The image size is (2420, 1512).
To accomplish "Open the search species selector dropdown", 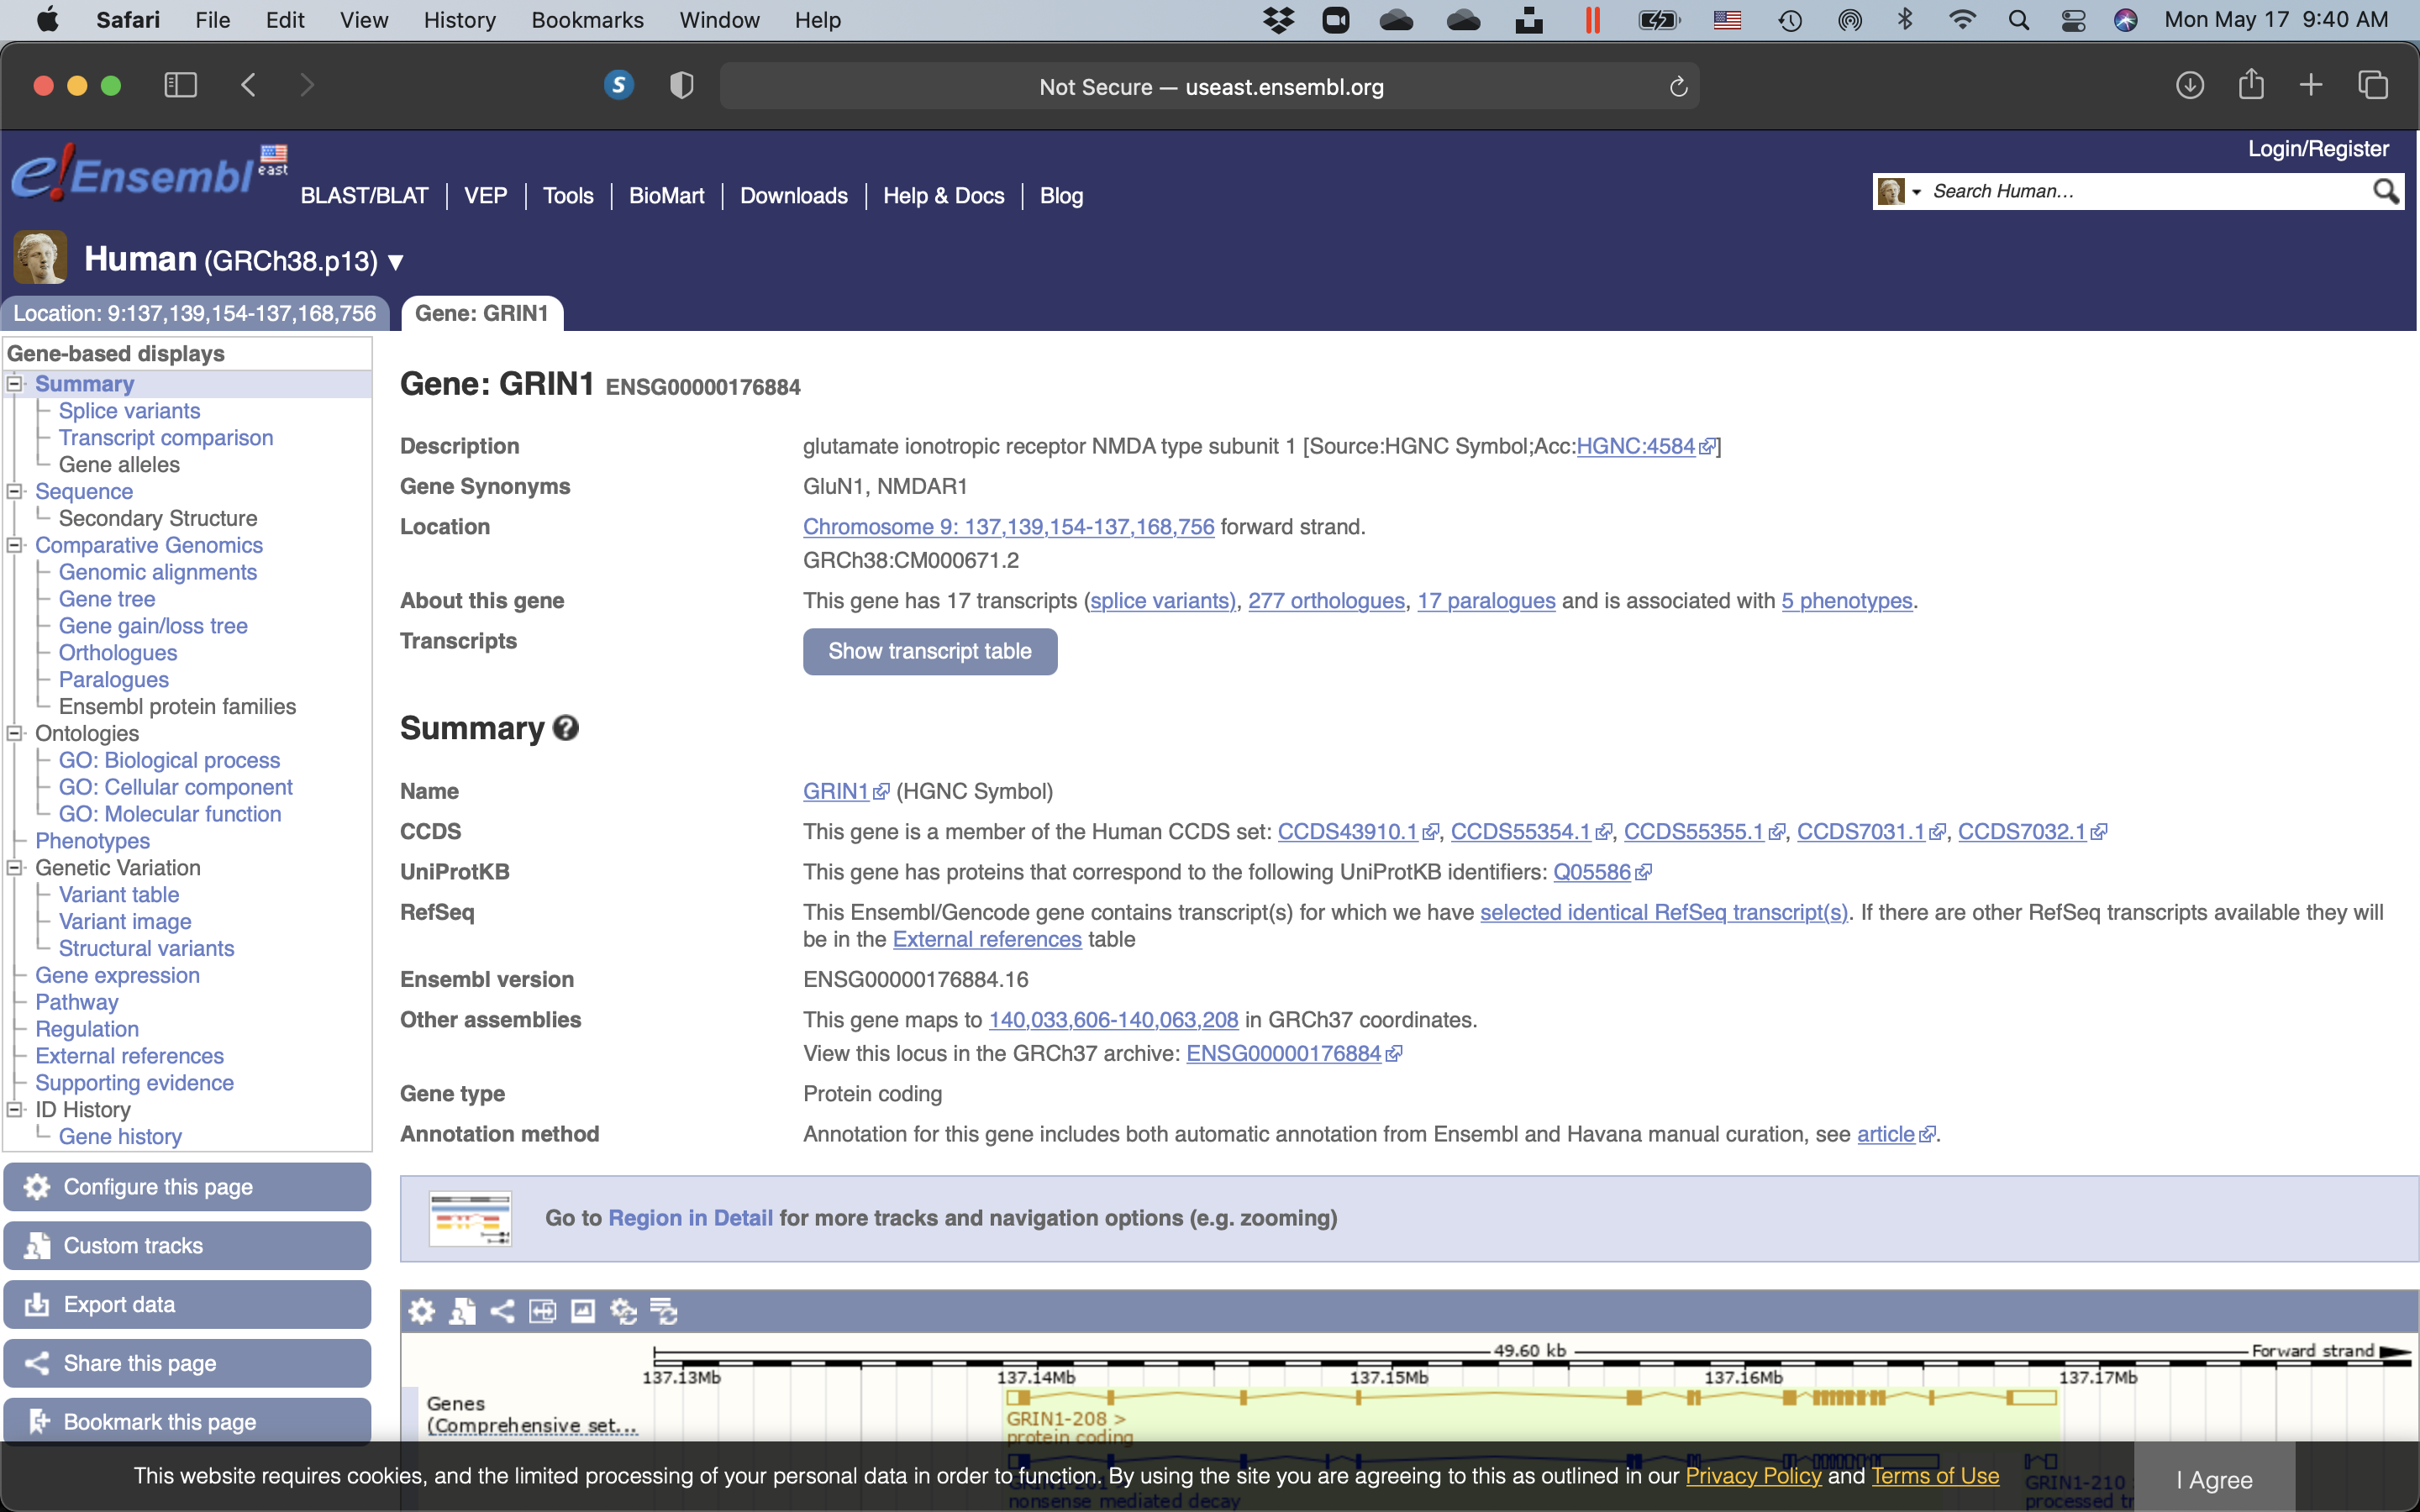I will pyautogui.click(x=1898, y=191).
